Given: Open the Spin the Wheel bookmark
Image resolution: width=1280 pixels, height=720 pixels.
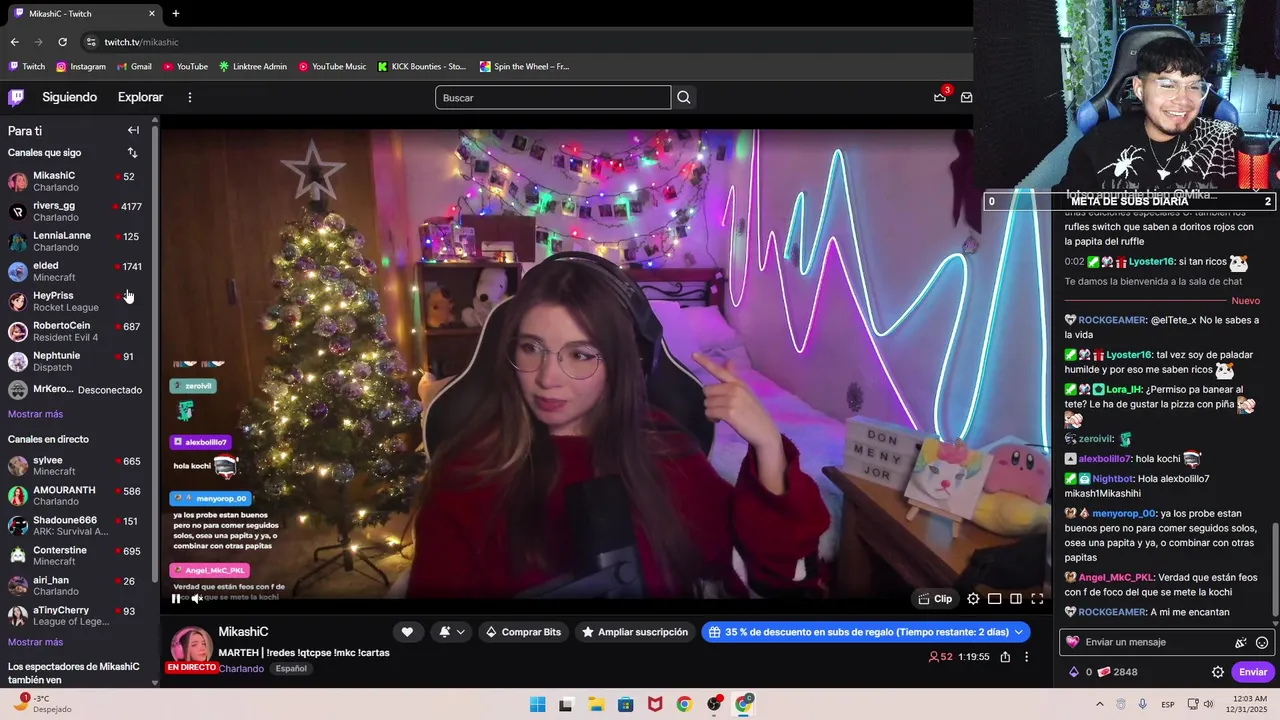Looking at the screenshot, I should point(524,67).
